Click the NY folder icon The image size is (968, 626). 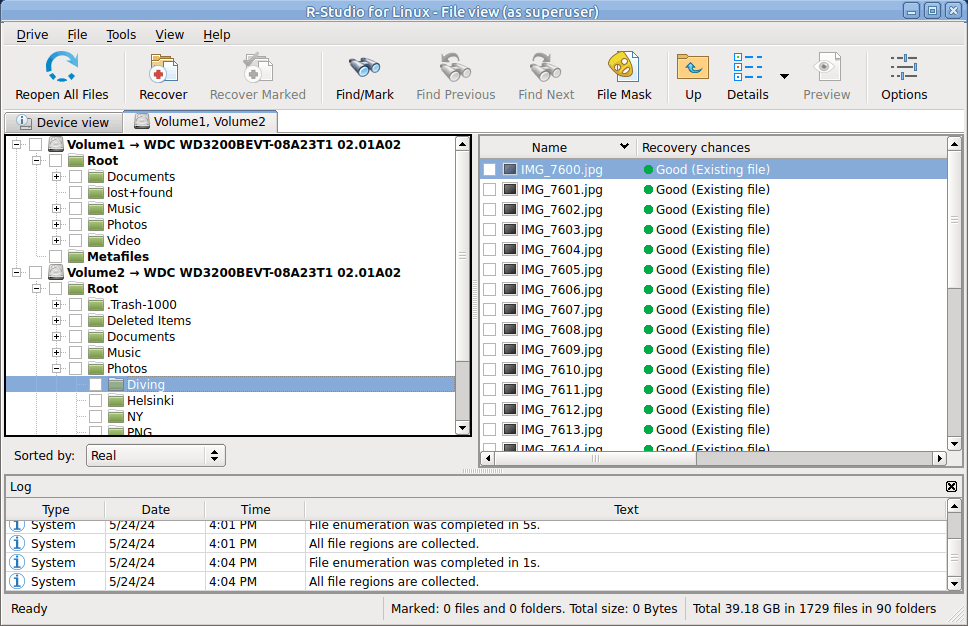116,417
